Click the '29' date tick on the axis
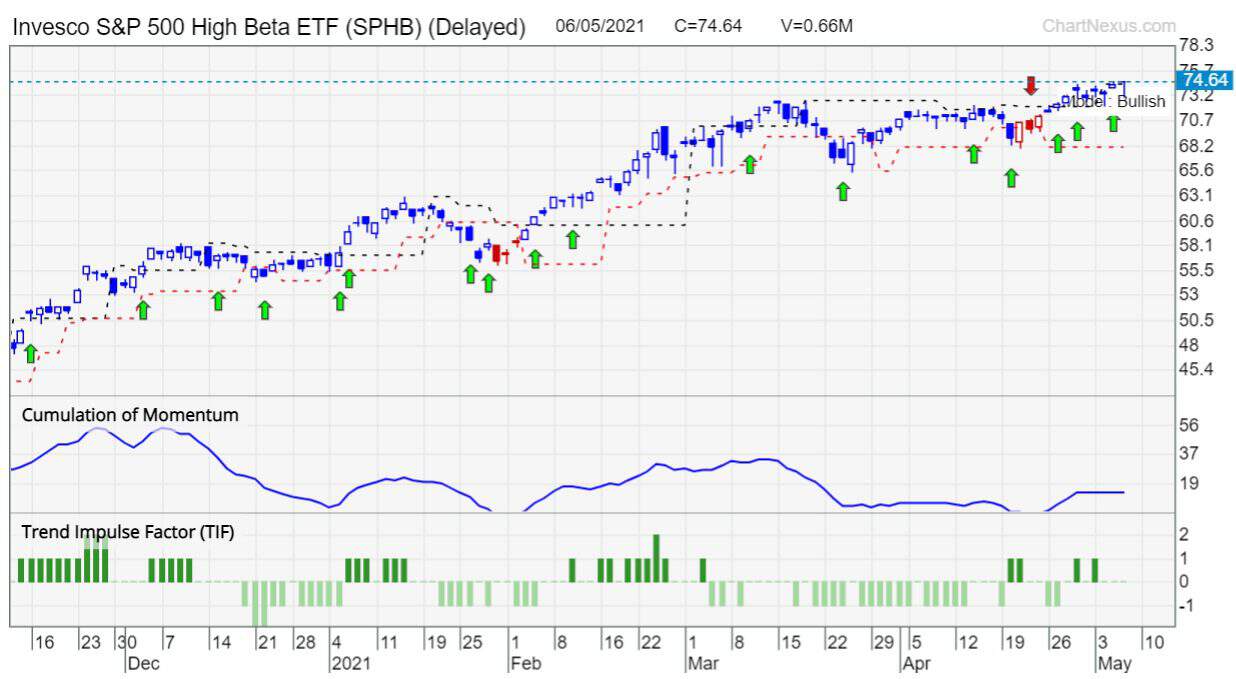Viewport: 1236px width, 679px height. (x=883, y=642)
